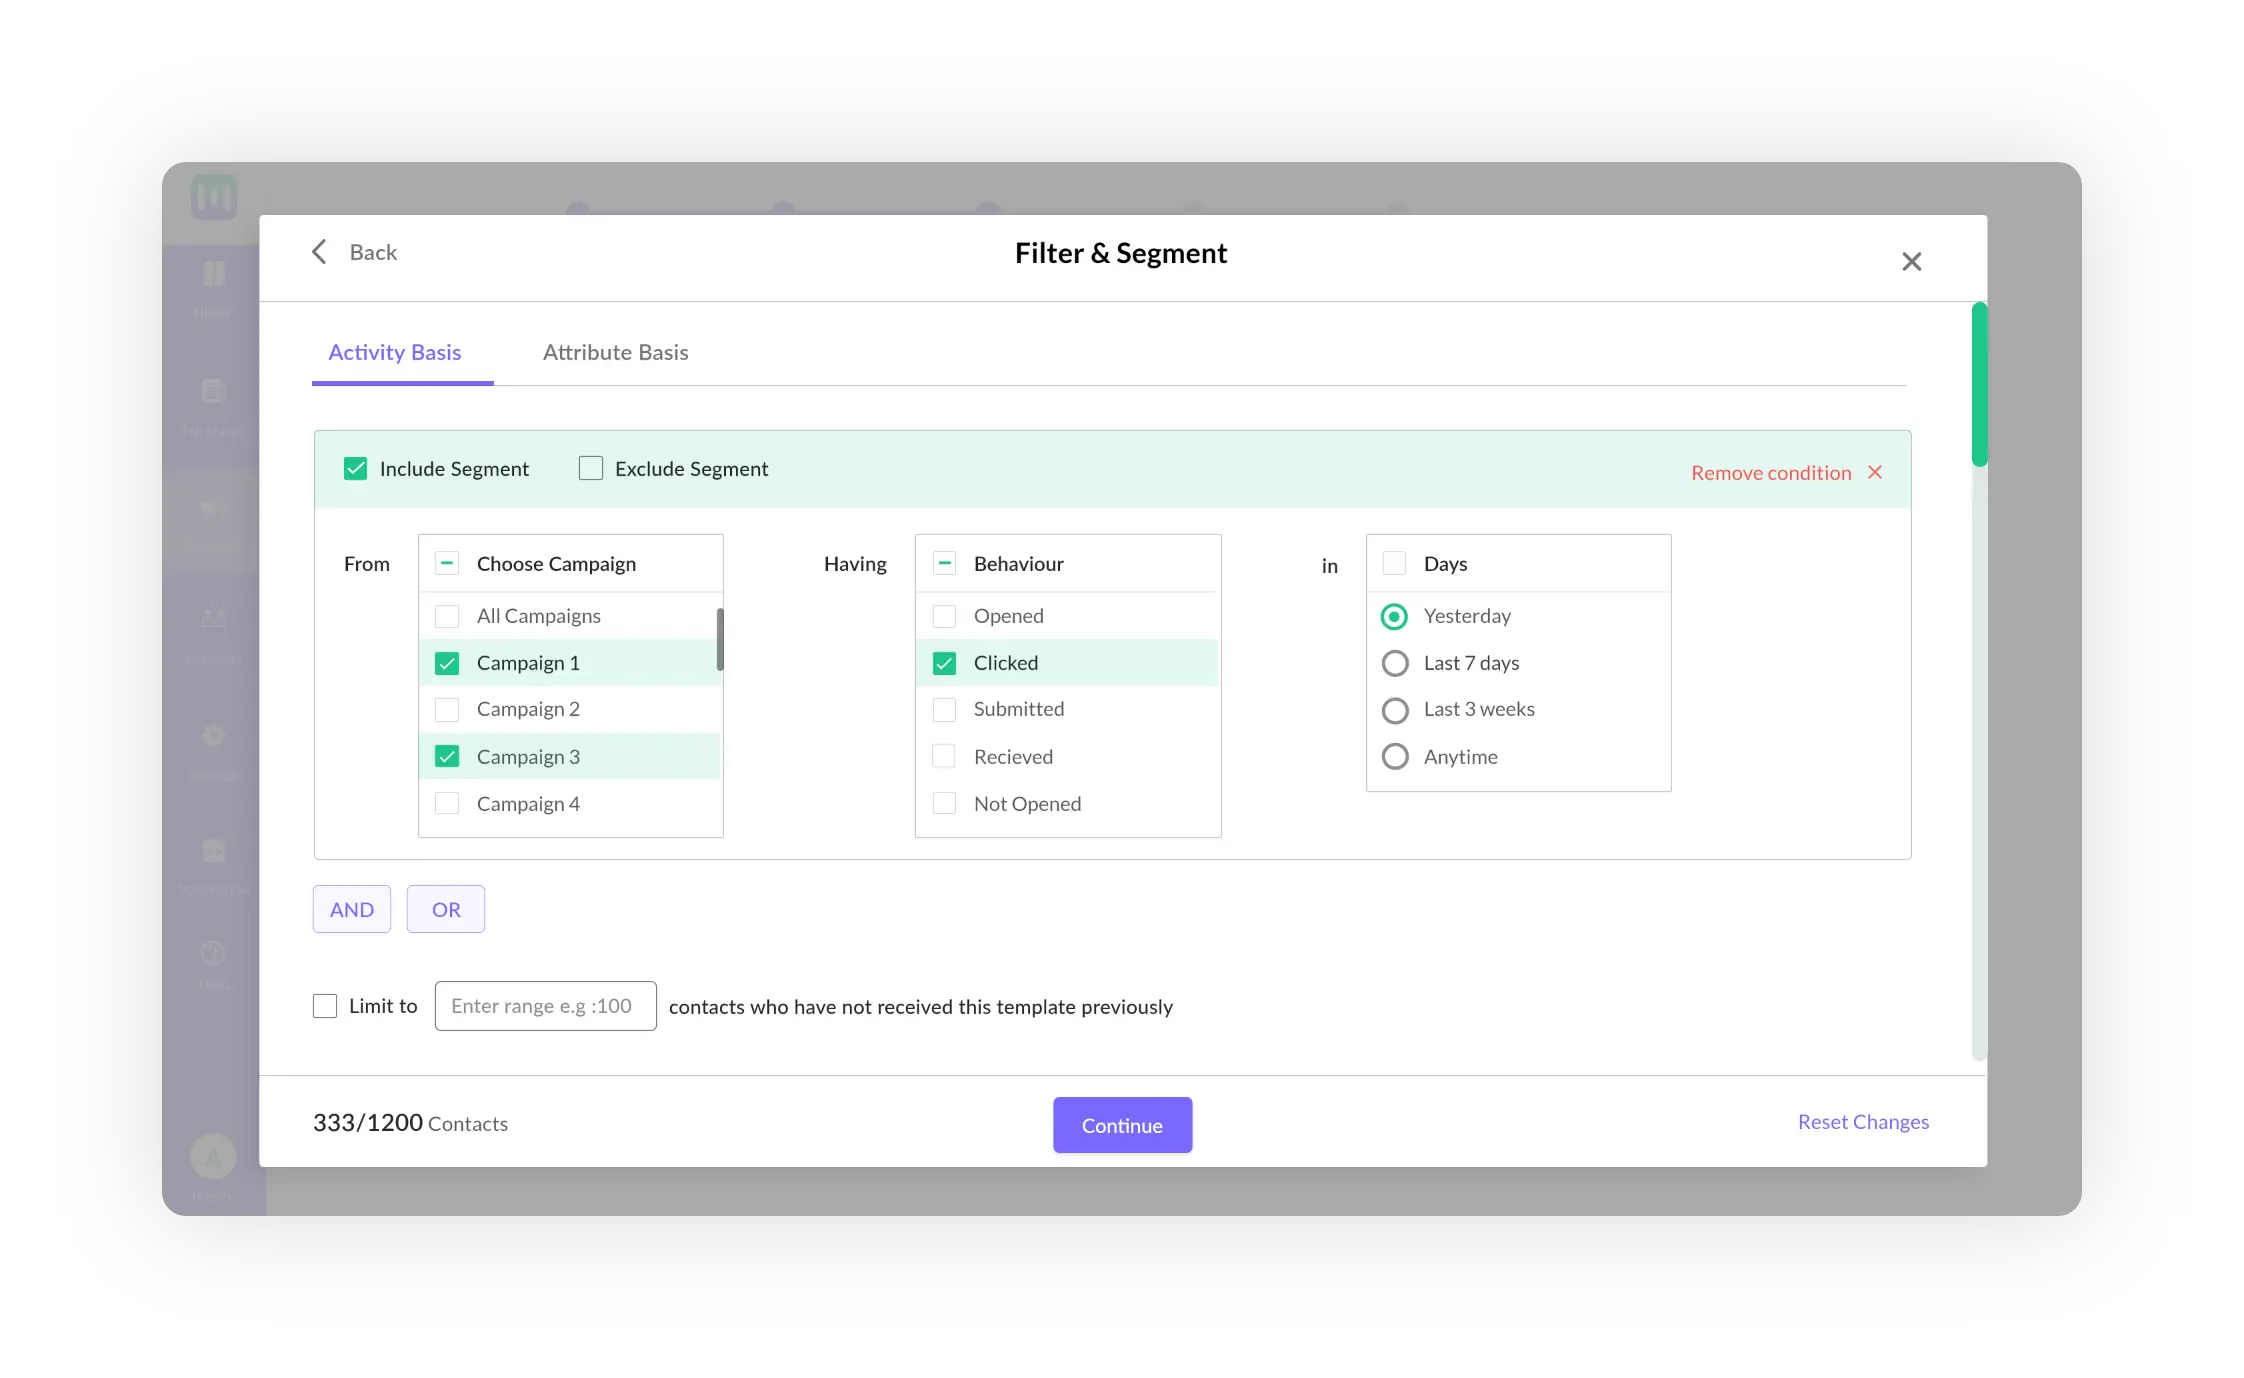2244x1378 pixels.
Task: Go back using the back arrow
Action: pyautogui.click(x=319, y=252)
